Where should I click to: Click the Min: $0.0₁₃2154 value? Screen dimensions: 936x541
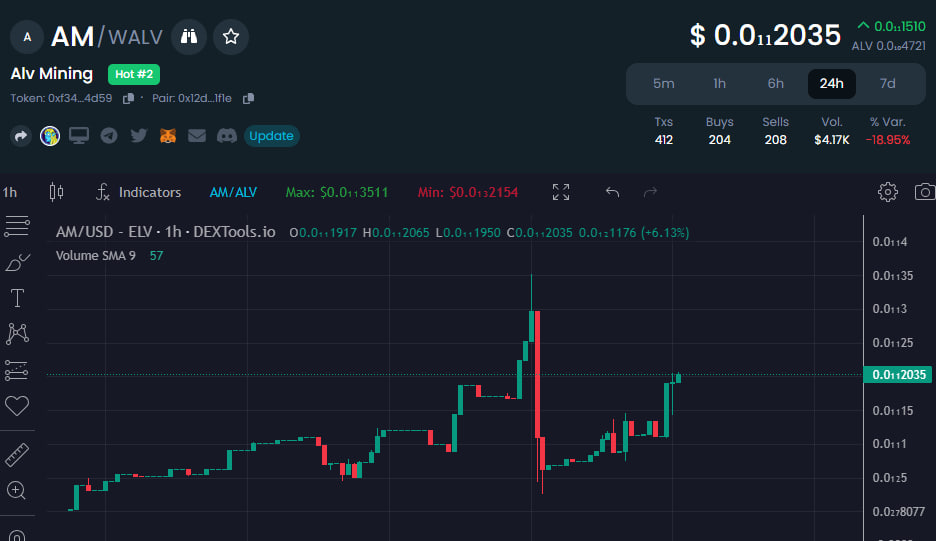[467, 192]
